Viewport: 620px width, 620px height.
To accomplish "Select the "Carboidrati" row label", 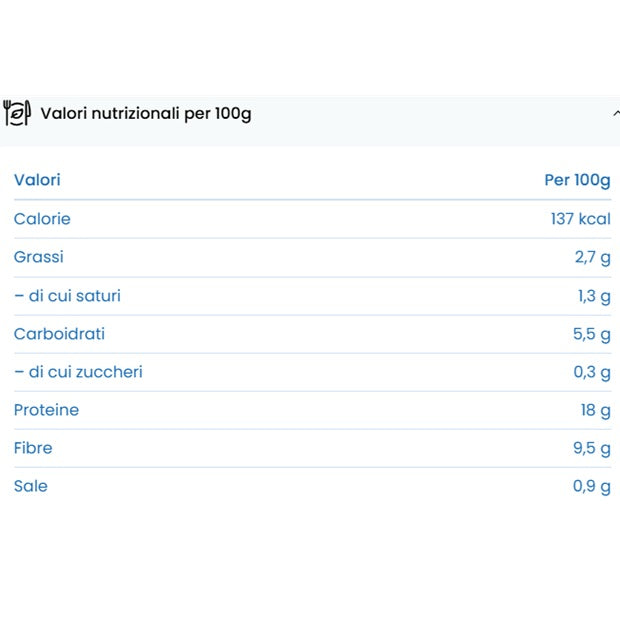I will (x=59, y=334).
